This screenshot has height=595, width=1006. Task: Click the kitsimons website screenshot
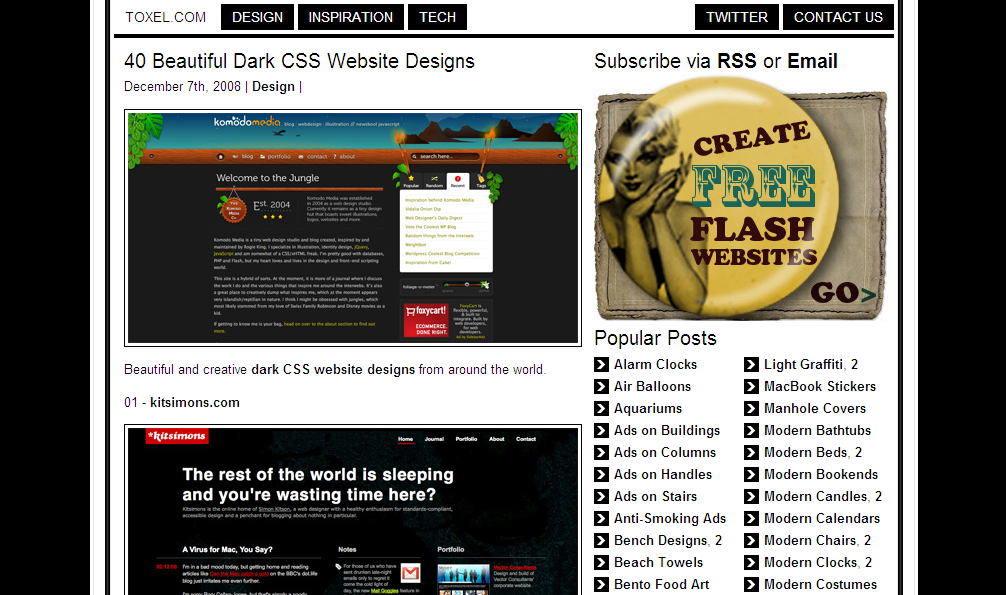[x=353, y=510]
